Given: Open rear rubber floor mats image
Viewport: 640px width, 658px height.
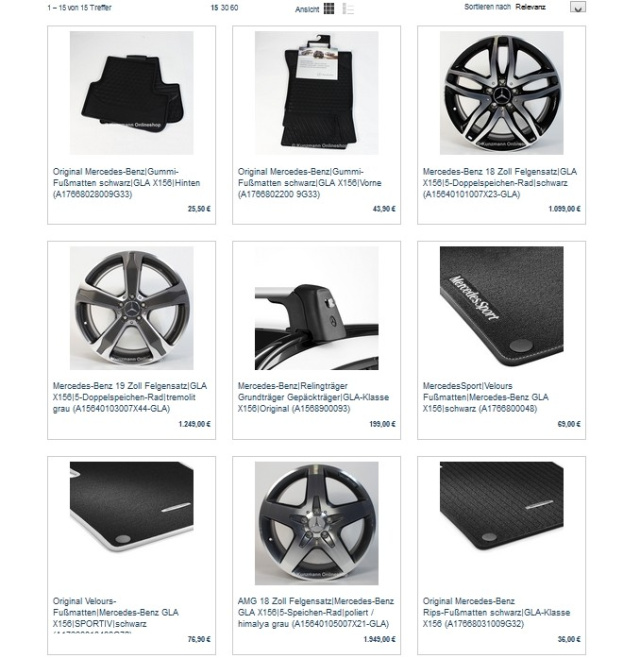Looking at the screenshot, I should (131, 93).
